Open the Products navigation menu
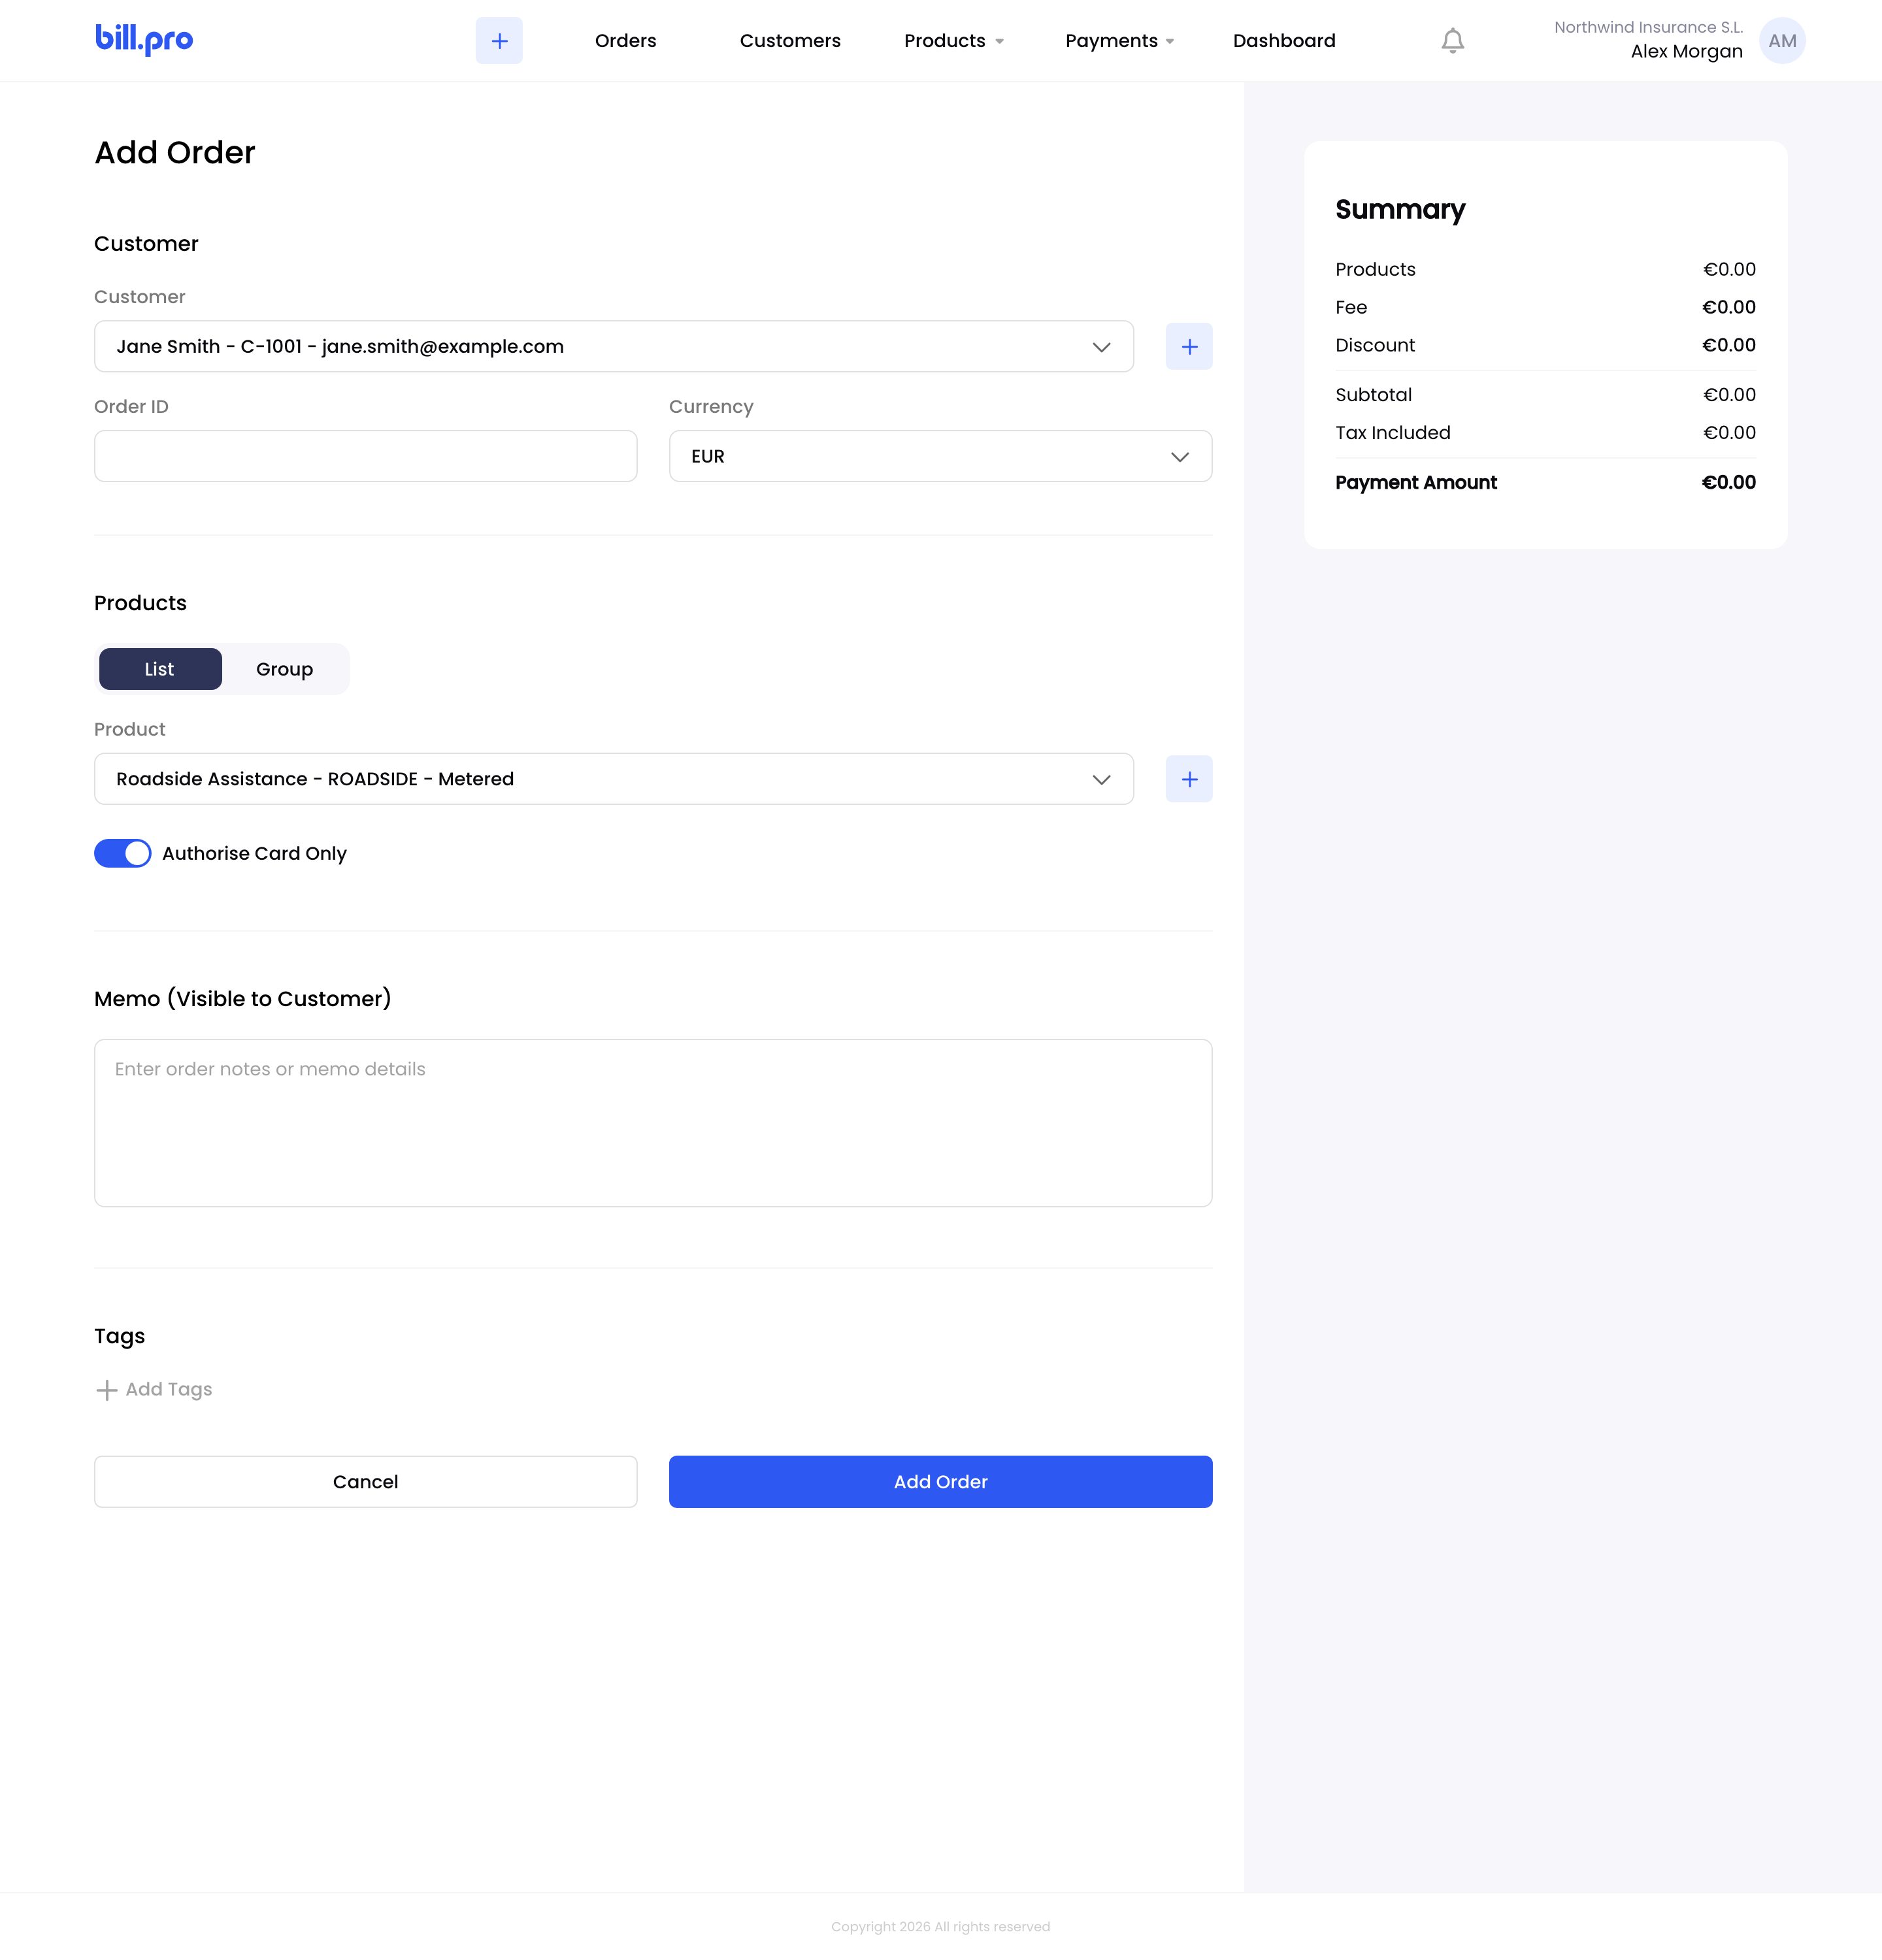Screen dimensions: 1882x1960 click(953, 41)
